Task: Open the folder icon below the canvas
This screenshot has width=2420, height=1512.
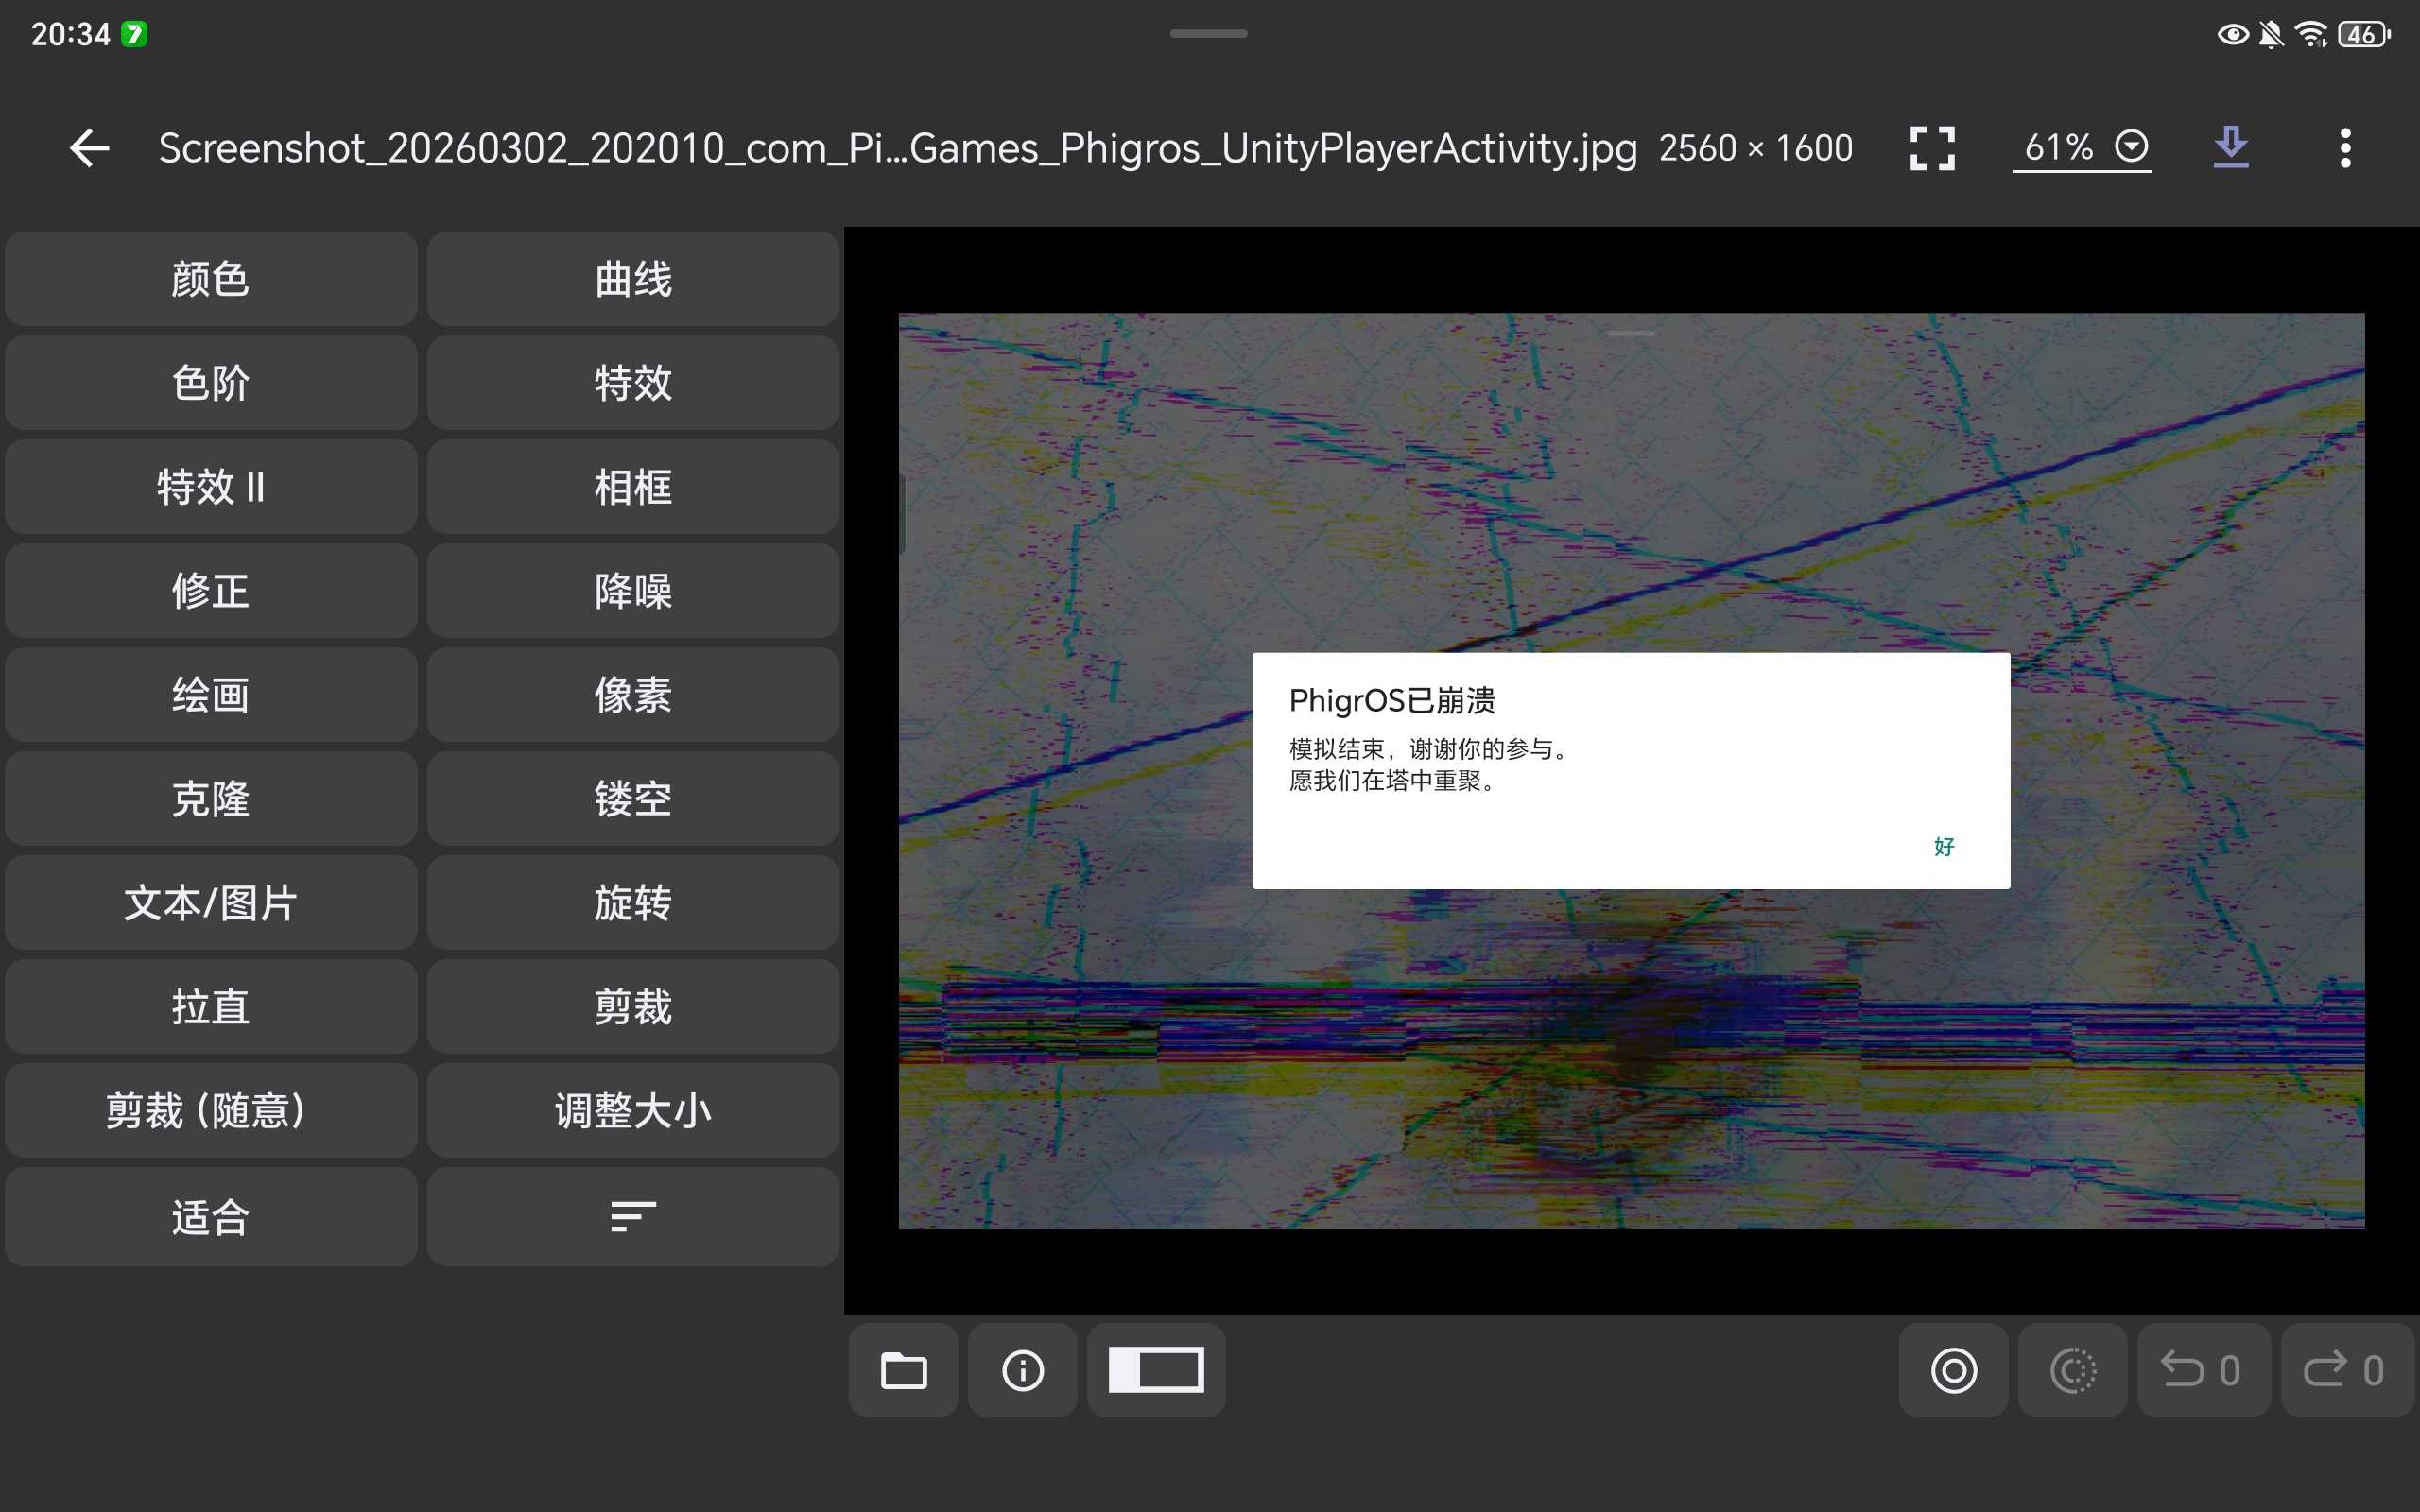Action: [903, 1370]
